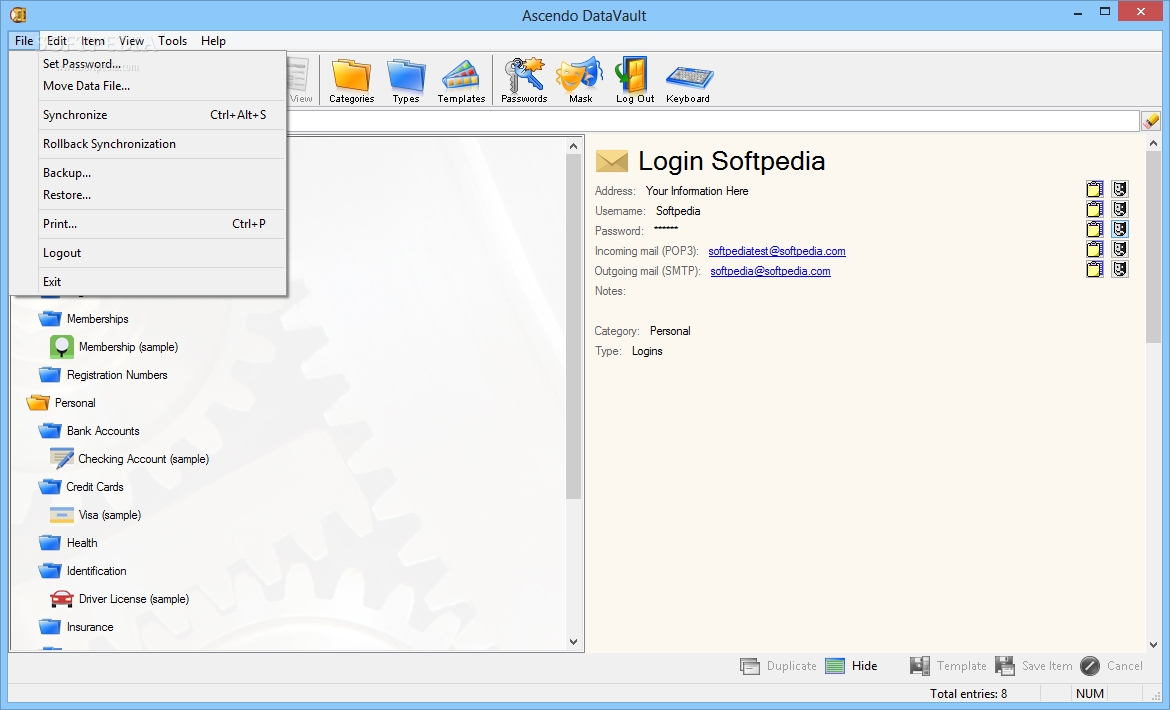
Task: Copy the Outgoing mail (SMTP) field value
Action: pyautogui.click(x=1095, y=269)
